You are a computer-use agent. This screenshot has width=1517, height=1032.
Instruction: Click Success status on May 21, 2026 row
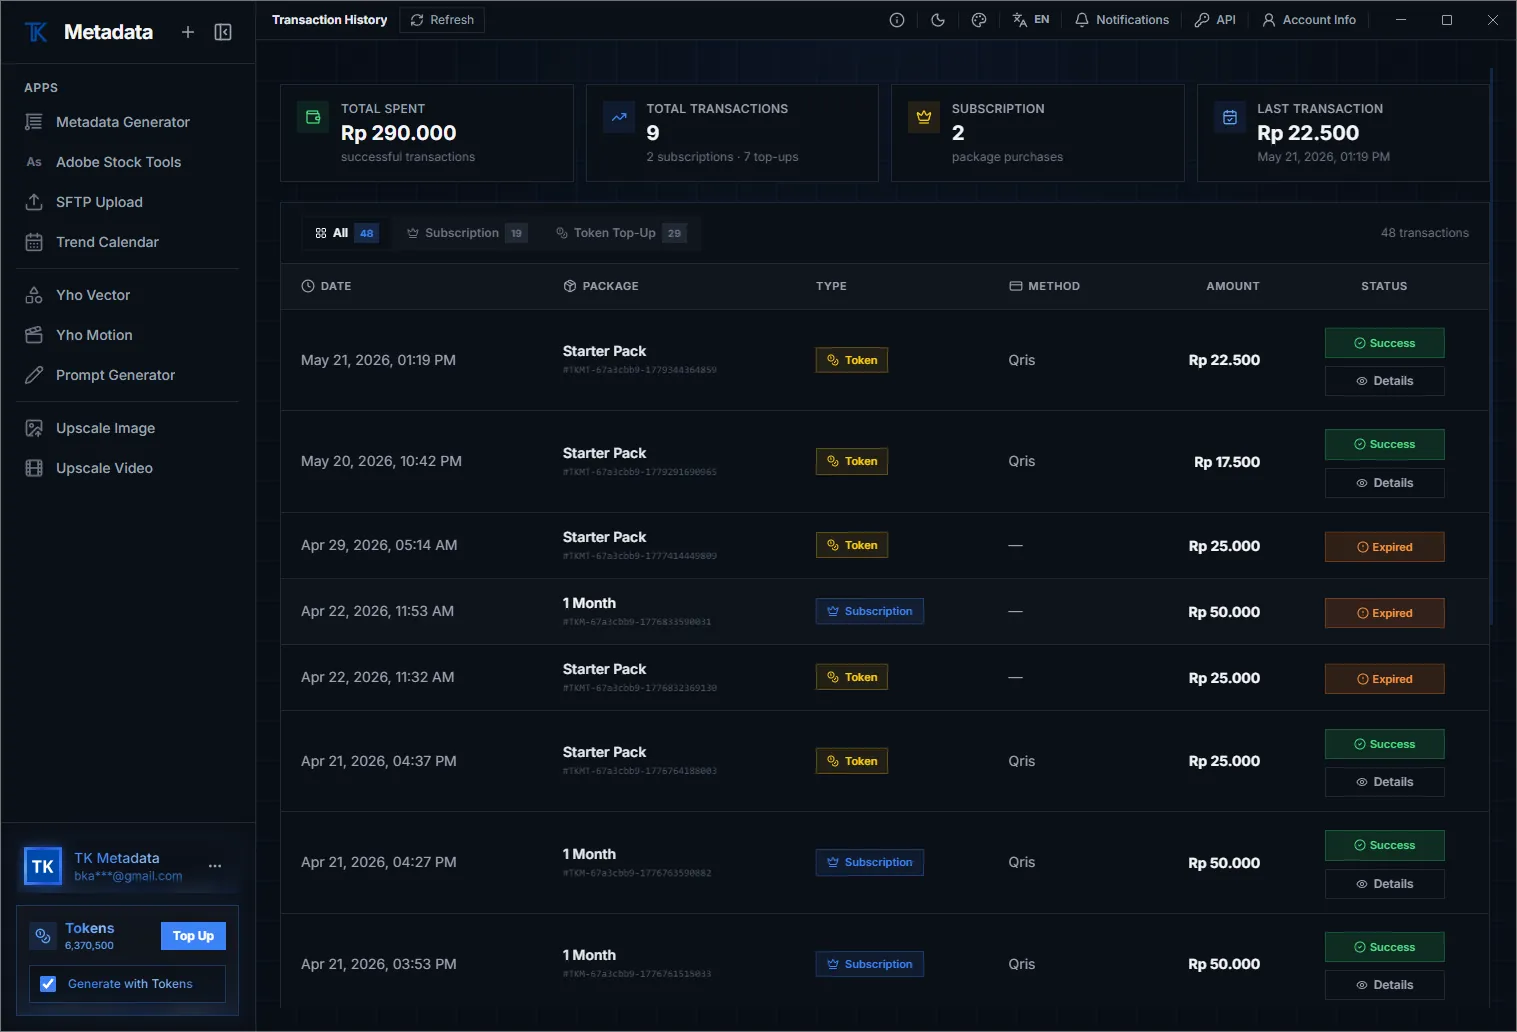pyautogui.click(x=1385, y=343)
